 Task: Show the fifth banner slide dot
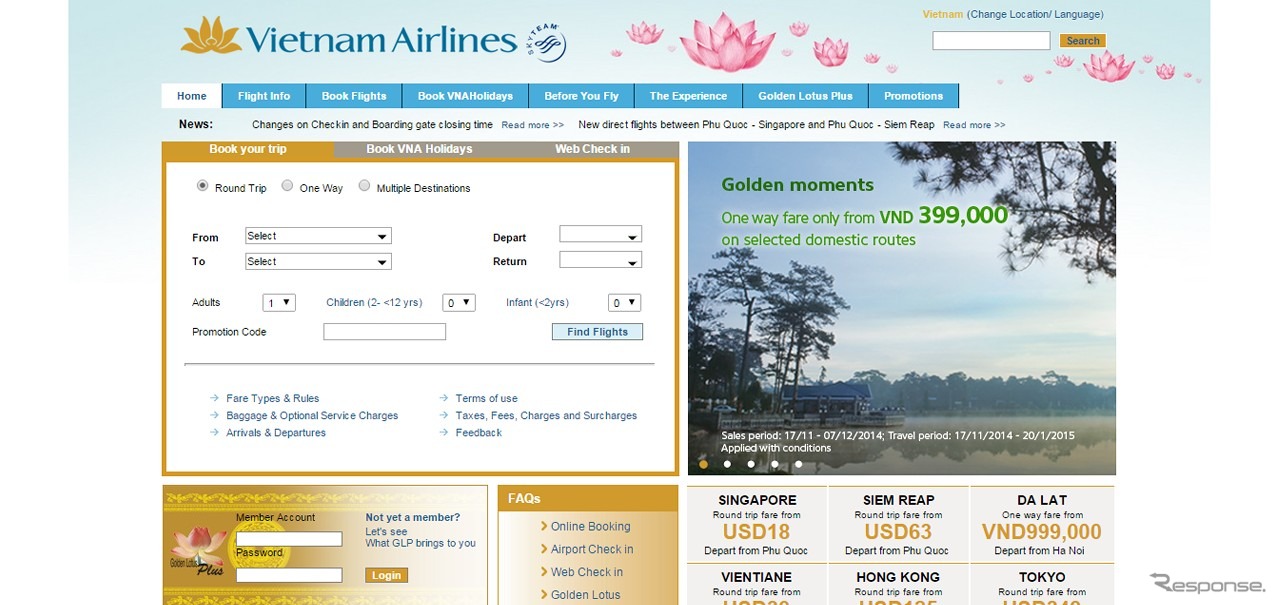[x=798, y=464]
